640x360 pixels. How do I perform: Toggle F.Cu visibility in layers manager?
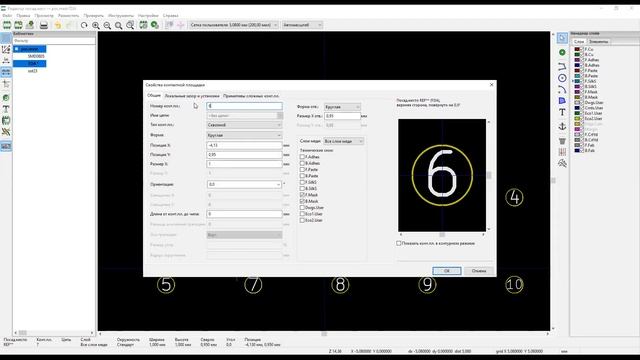582,49
